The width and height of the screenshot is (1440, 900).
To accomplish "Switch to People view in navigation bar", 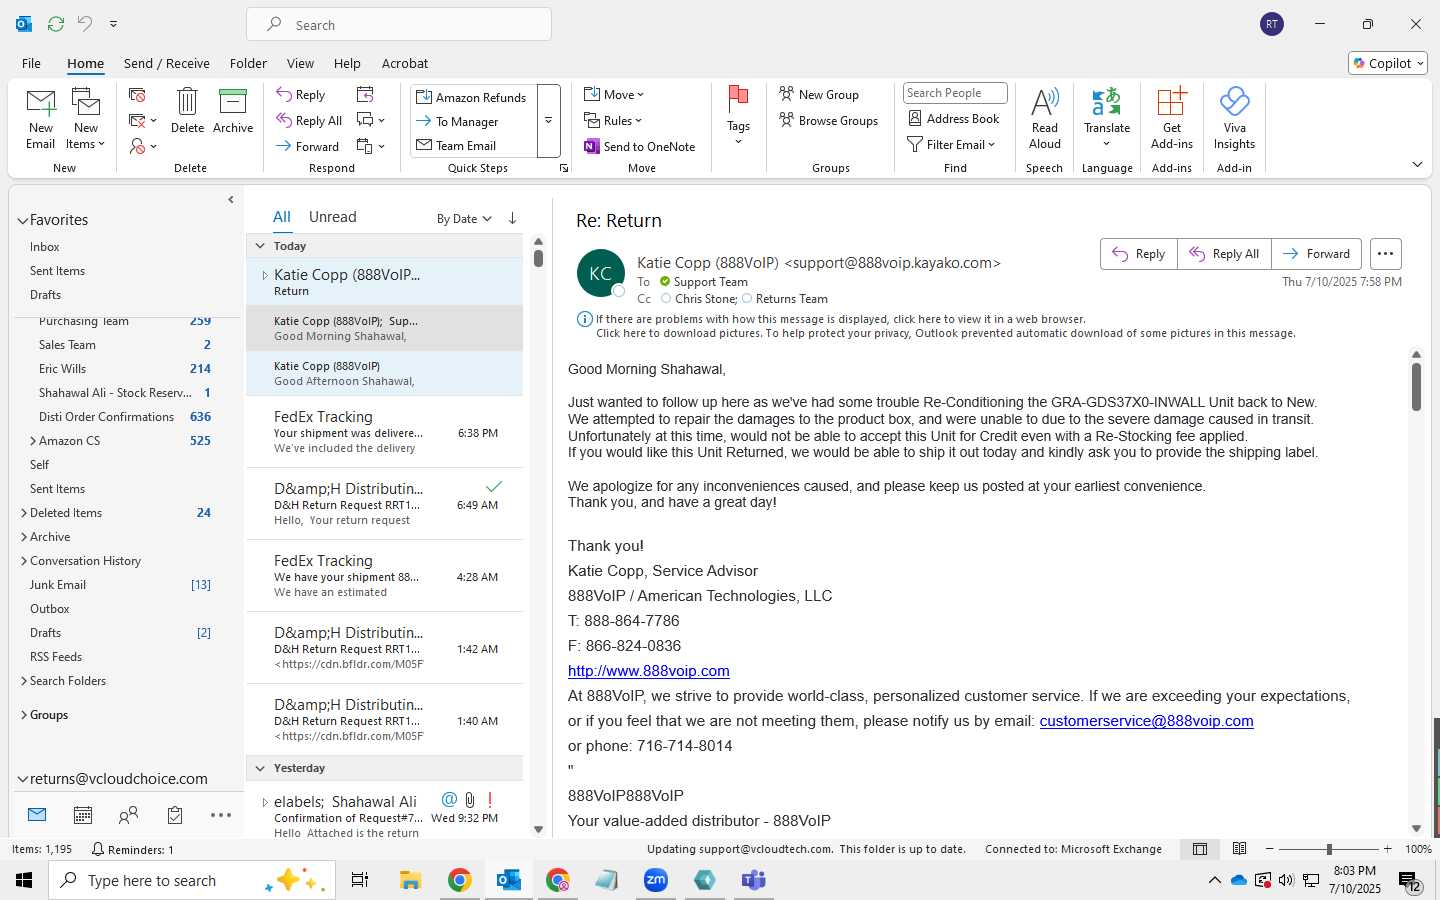I will click(x=129, y=816).
